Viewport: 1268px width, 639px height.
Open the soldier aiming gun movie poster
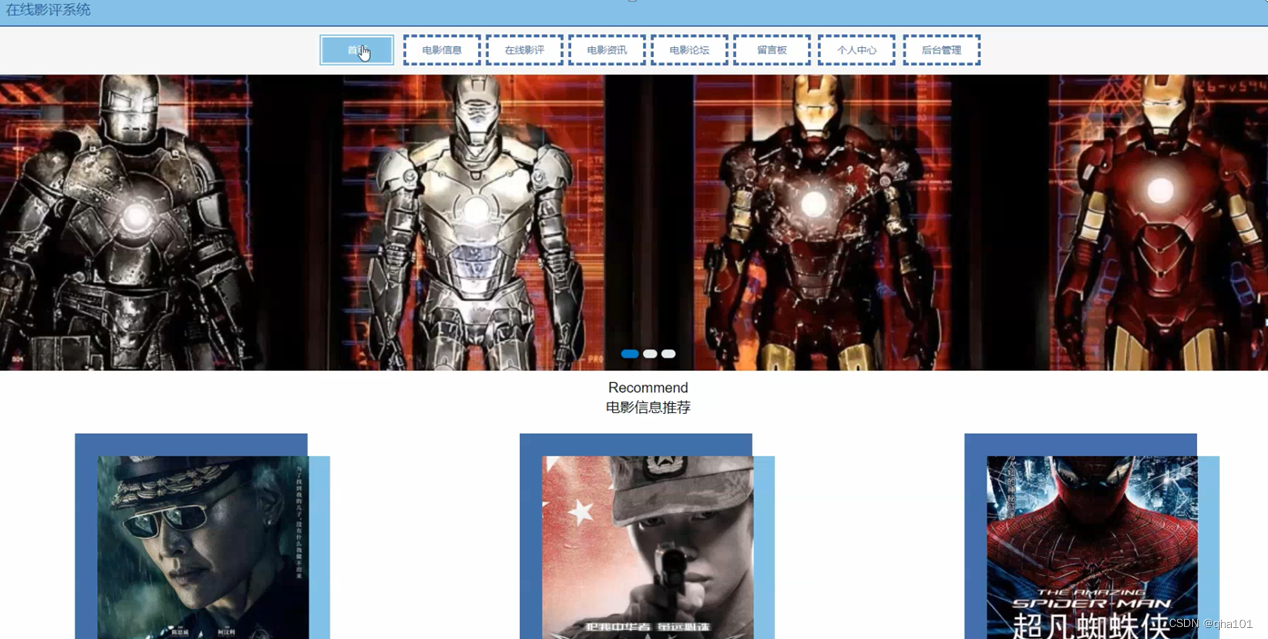(x=648, y=547)
